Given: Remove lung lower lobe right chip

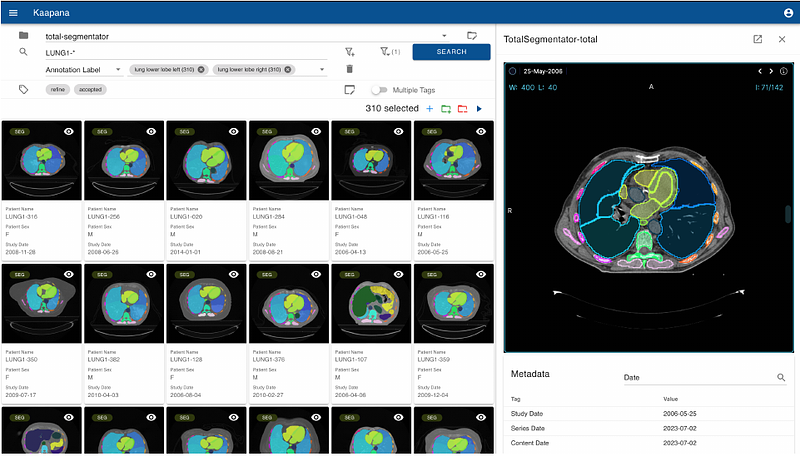Looking at the screenshot, I should 288,69.
